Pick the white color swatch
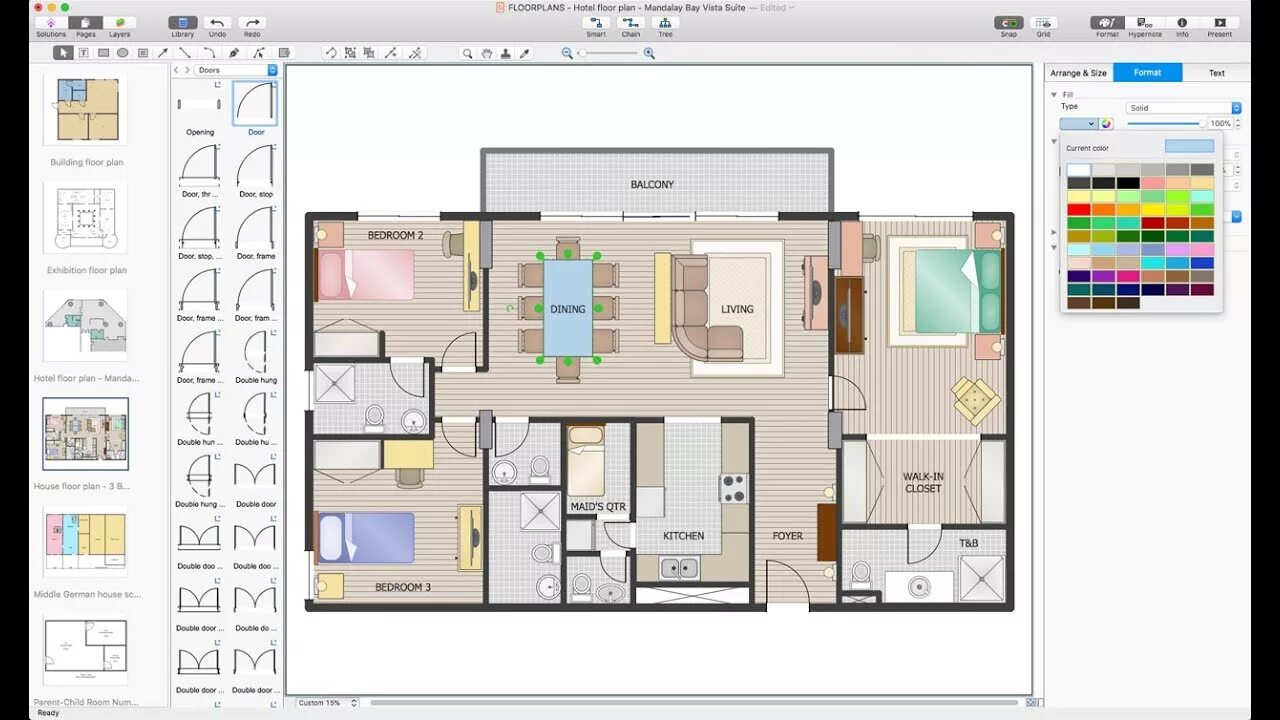The image size is (1280, 720). [1078, 170]
